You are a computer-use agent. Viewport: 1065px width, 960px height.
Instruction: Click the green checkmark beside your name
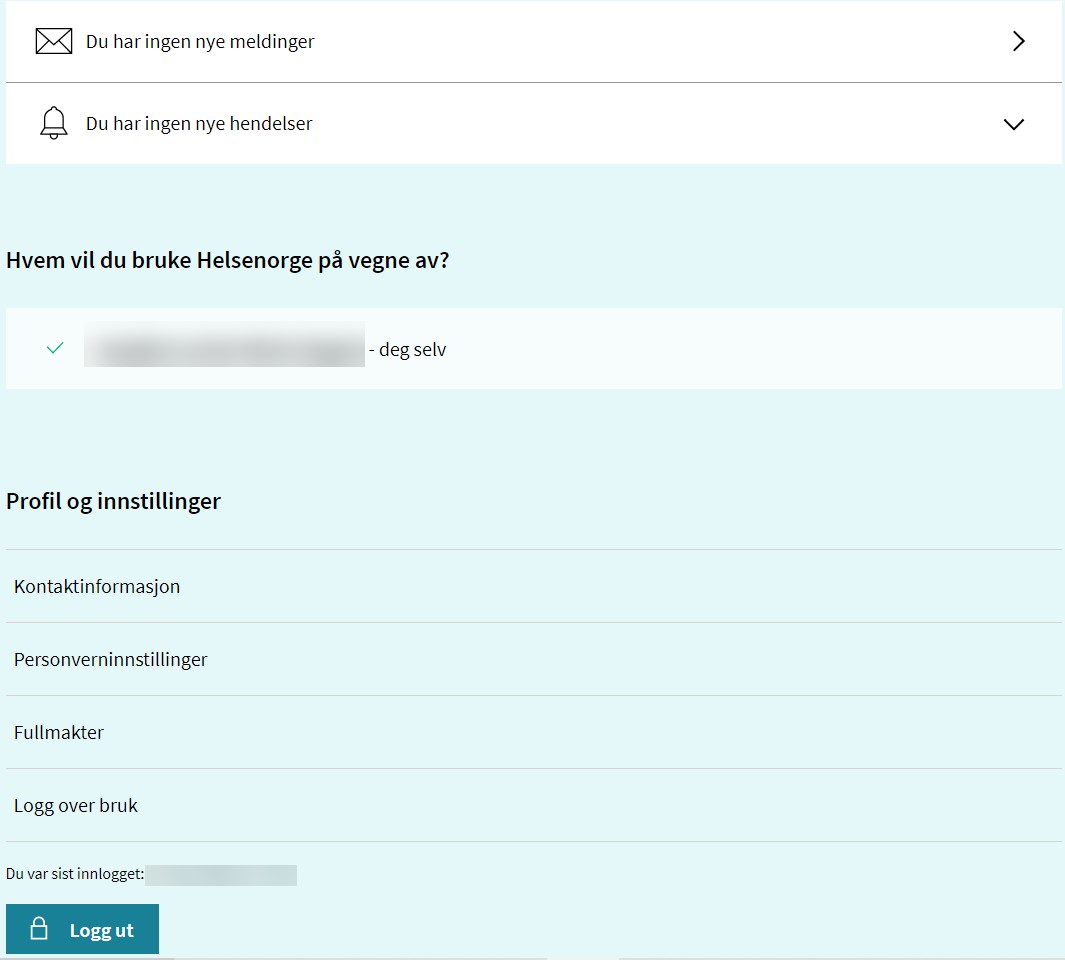pos(55,348)
